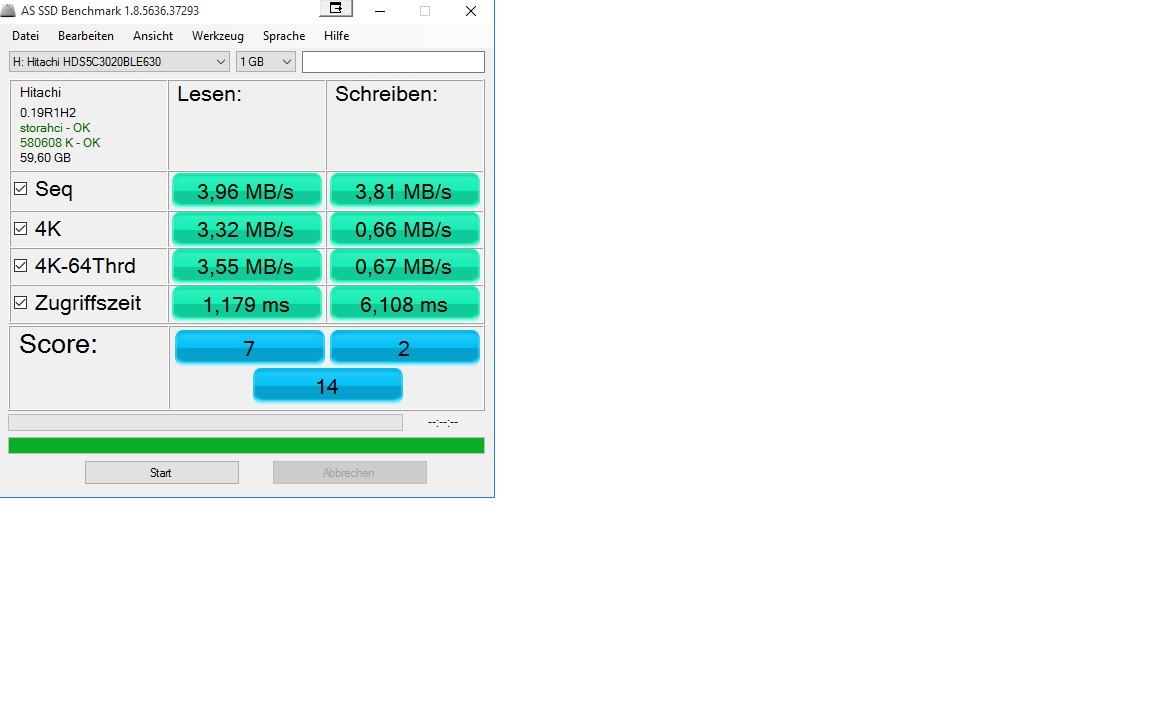Click the firmware version 0.19R1H2
This screenshot has width=1152, height=720.
(48, 112)
